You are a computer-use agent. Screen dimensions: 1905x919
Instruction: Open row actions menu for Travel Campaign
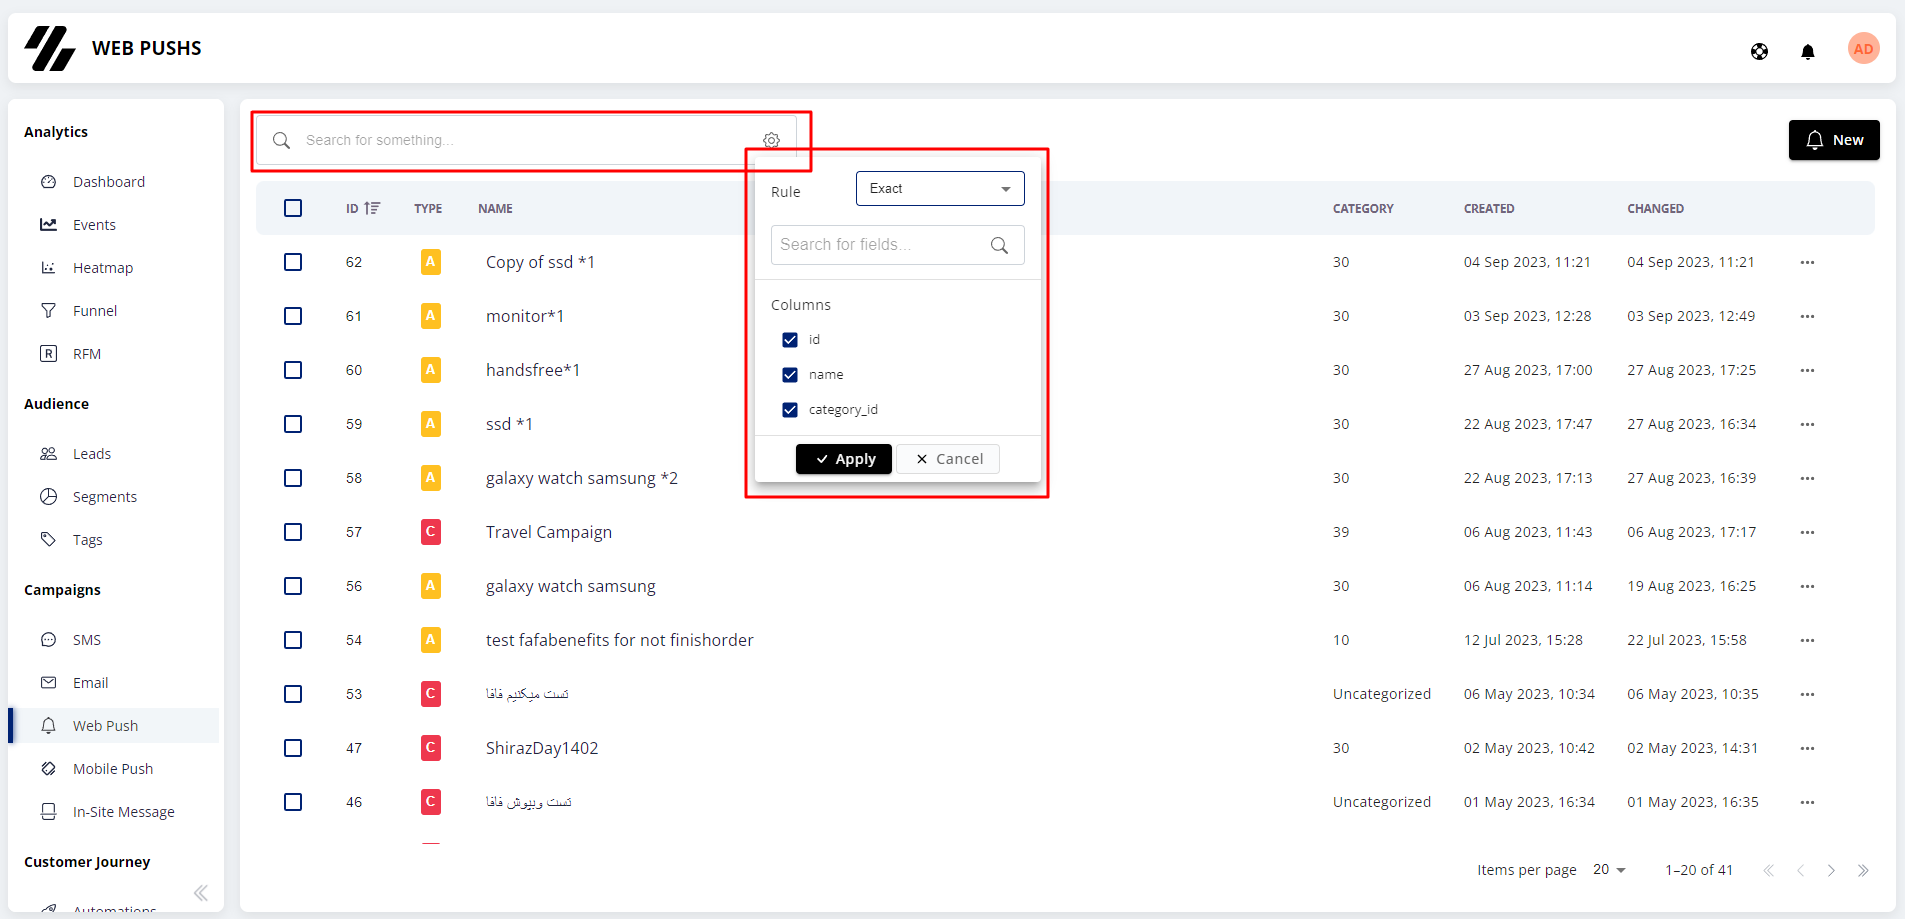pos(1807,532)
